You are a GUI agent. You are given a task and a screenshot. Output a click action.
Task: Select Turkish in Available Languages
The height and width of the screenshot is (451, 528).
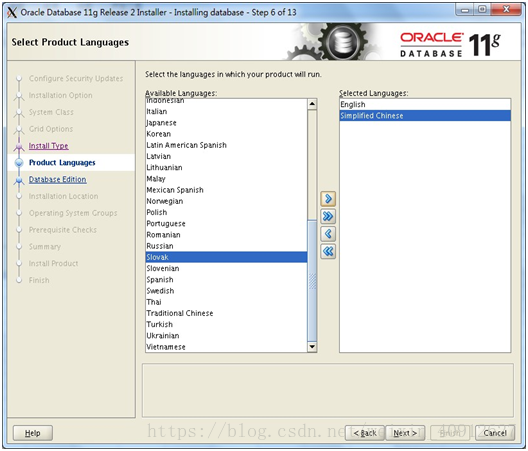(x=226, y=324)
